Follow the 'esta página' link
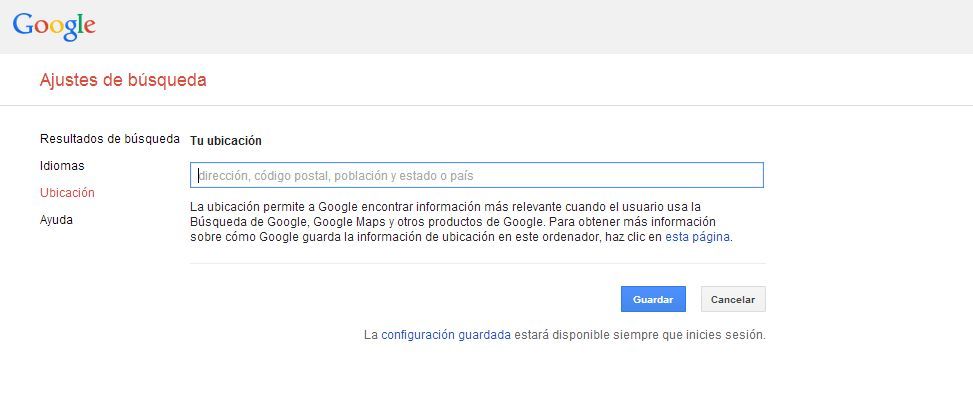 [x=697, y=237]
